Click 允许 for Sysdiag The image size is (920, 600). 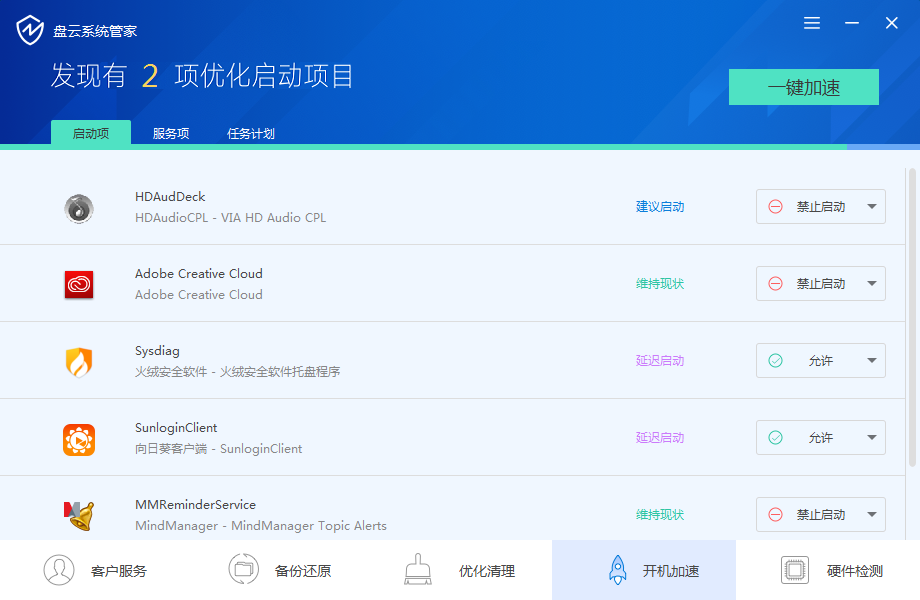(x=820, y=360)
